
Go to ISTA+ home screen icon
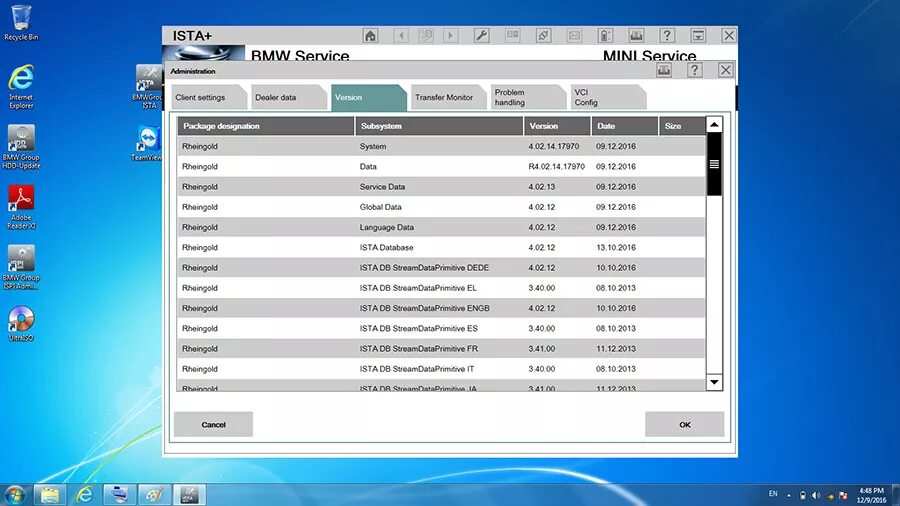click(370, 36)
